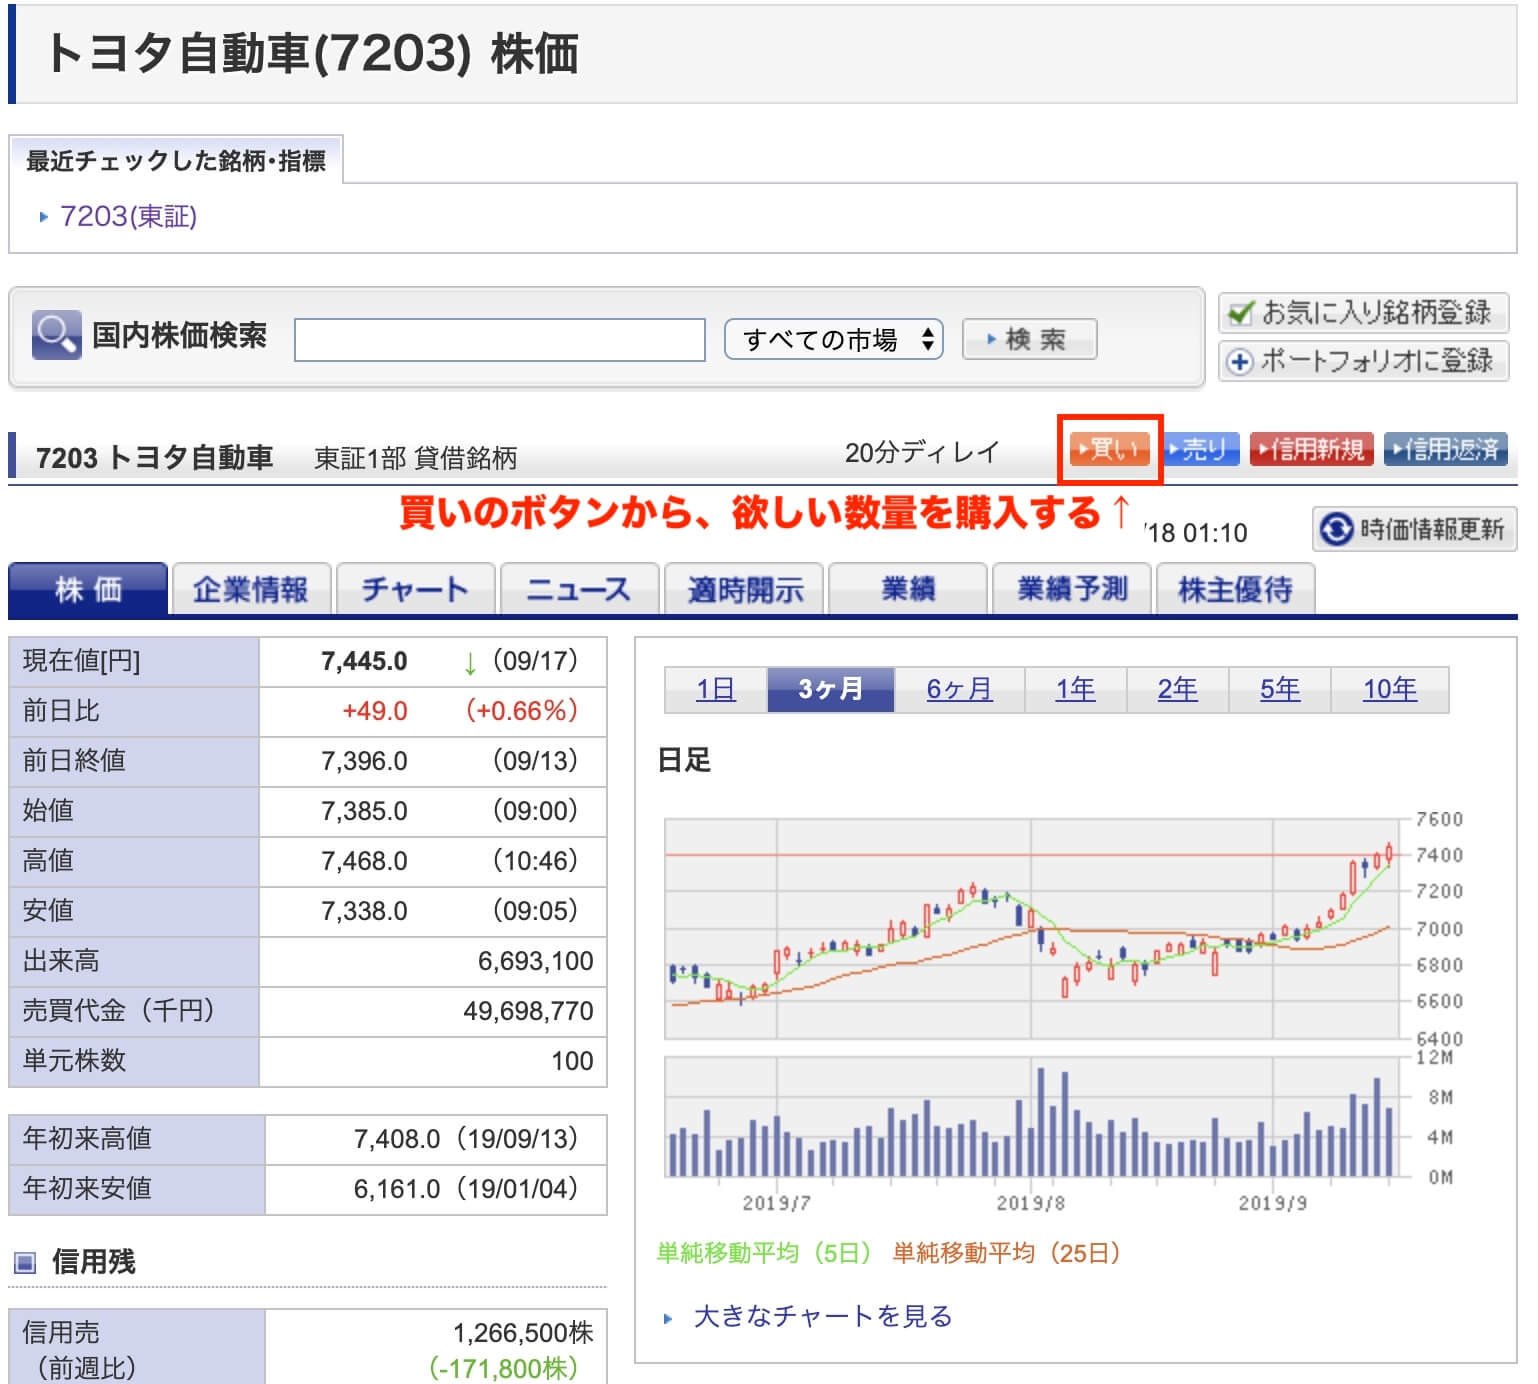Image resolution: width=1538 pixels, height=1384 pixels.
Task: Open the 業績予測 tab
Action: tap(1072, 590)
